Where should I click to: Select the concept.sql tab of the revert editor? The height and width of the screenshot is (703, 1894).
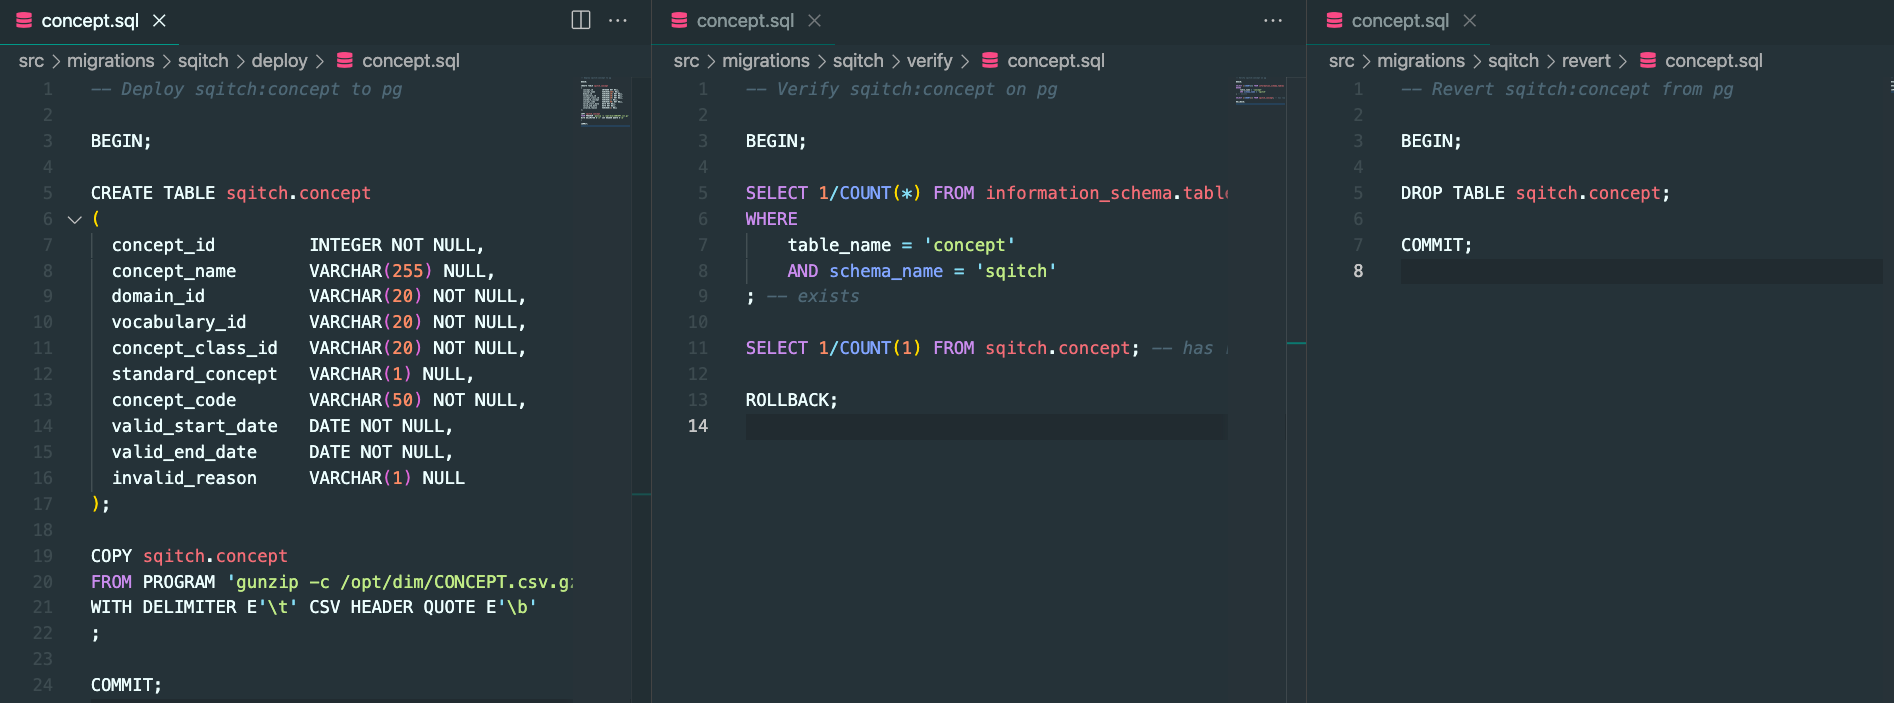[1400, 21]
